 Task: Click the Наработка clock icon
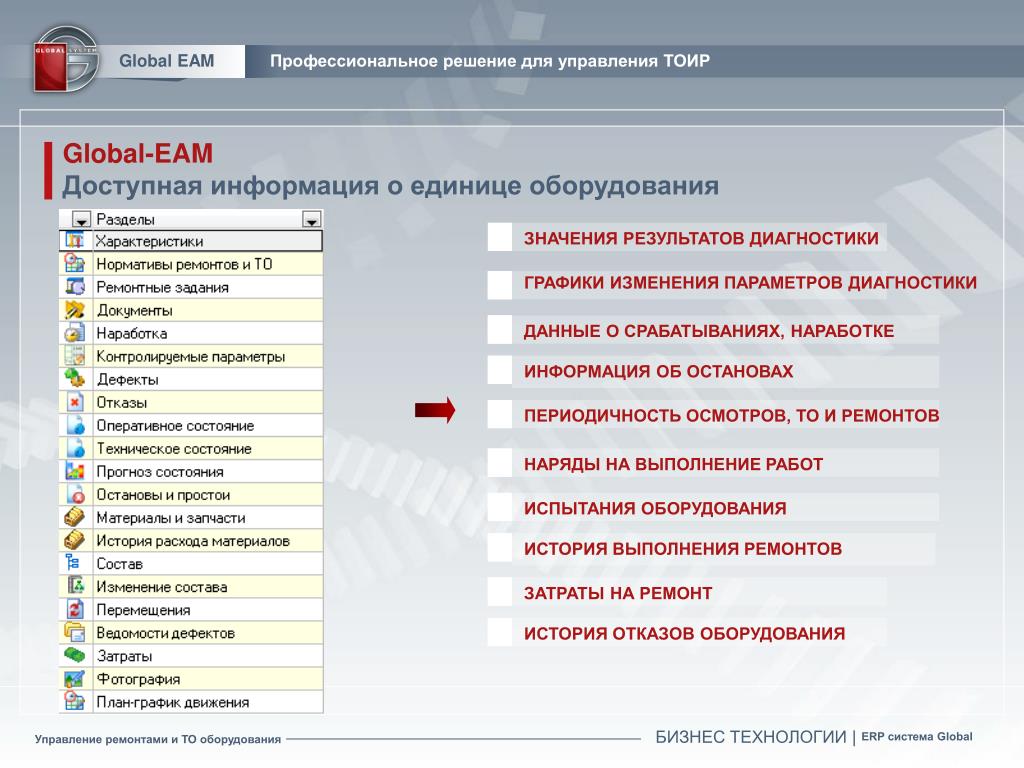click(75, 333)
